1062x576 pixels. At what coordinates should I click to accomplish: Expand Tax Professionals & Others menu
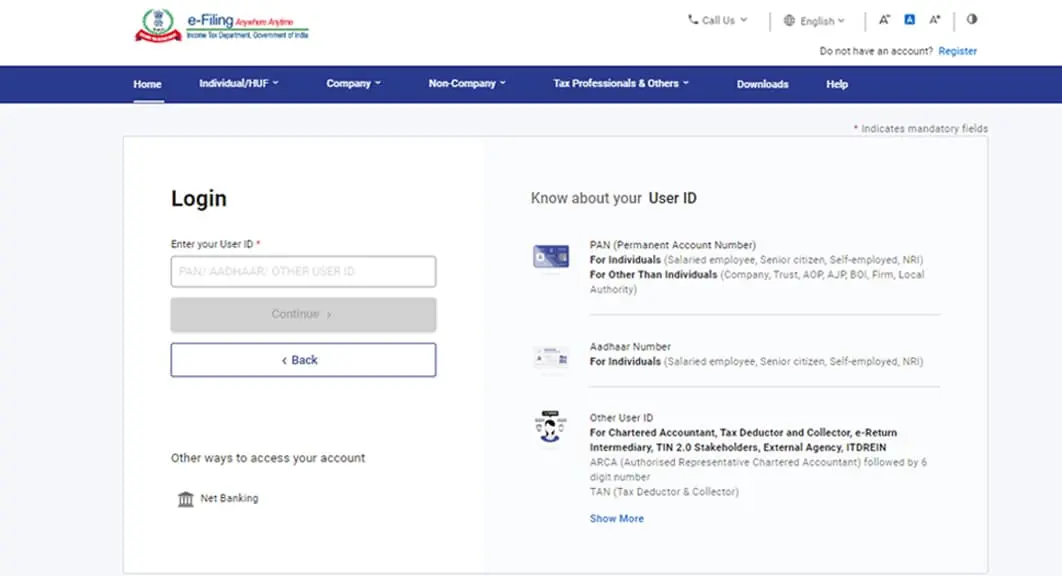coord(620,83)
